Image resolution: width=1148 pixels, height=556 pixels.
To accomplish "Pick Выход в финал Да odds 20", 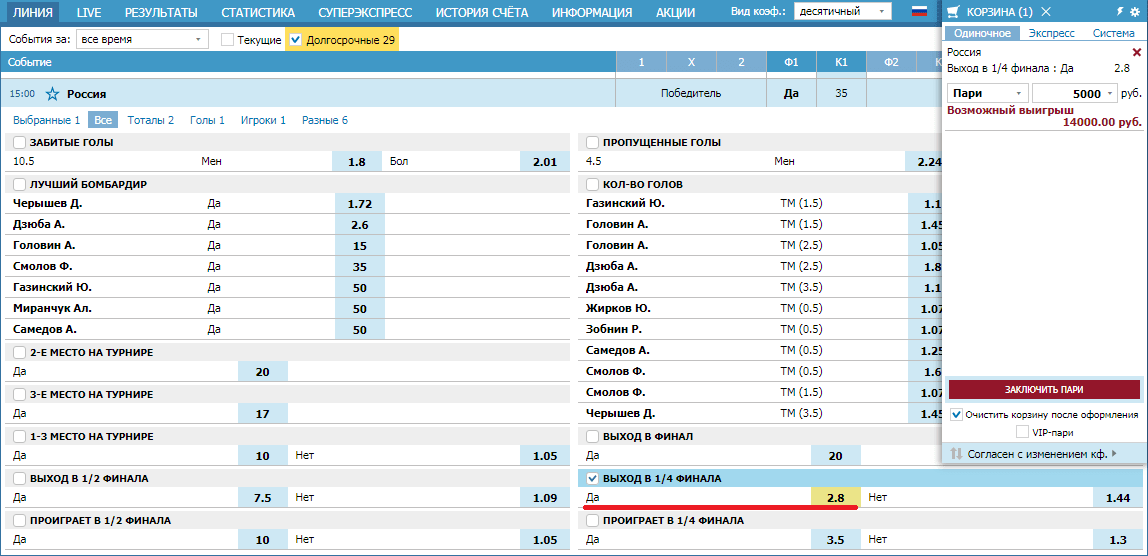I will pos(836,456).
